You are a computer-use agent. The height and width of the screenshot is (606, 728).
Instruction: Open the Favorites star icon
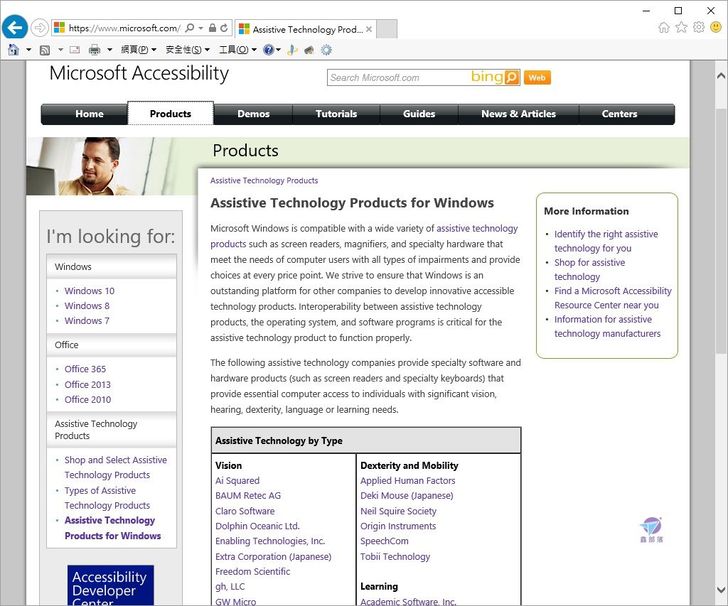681,27
